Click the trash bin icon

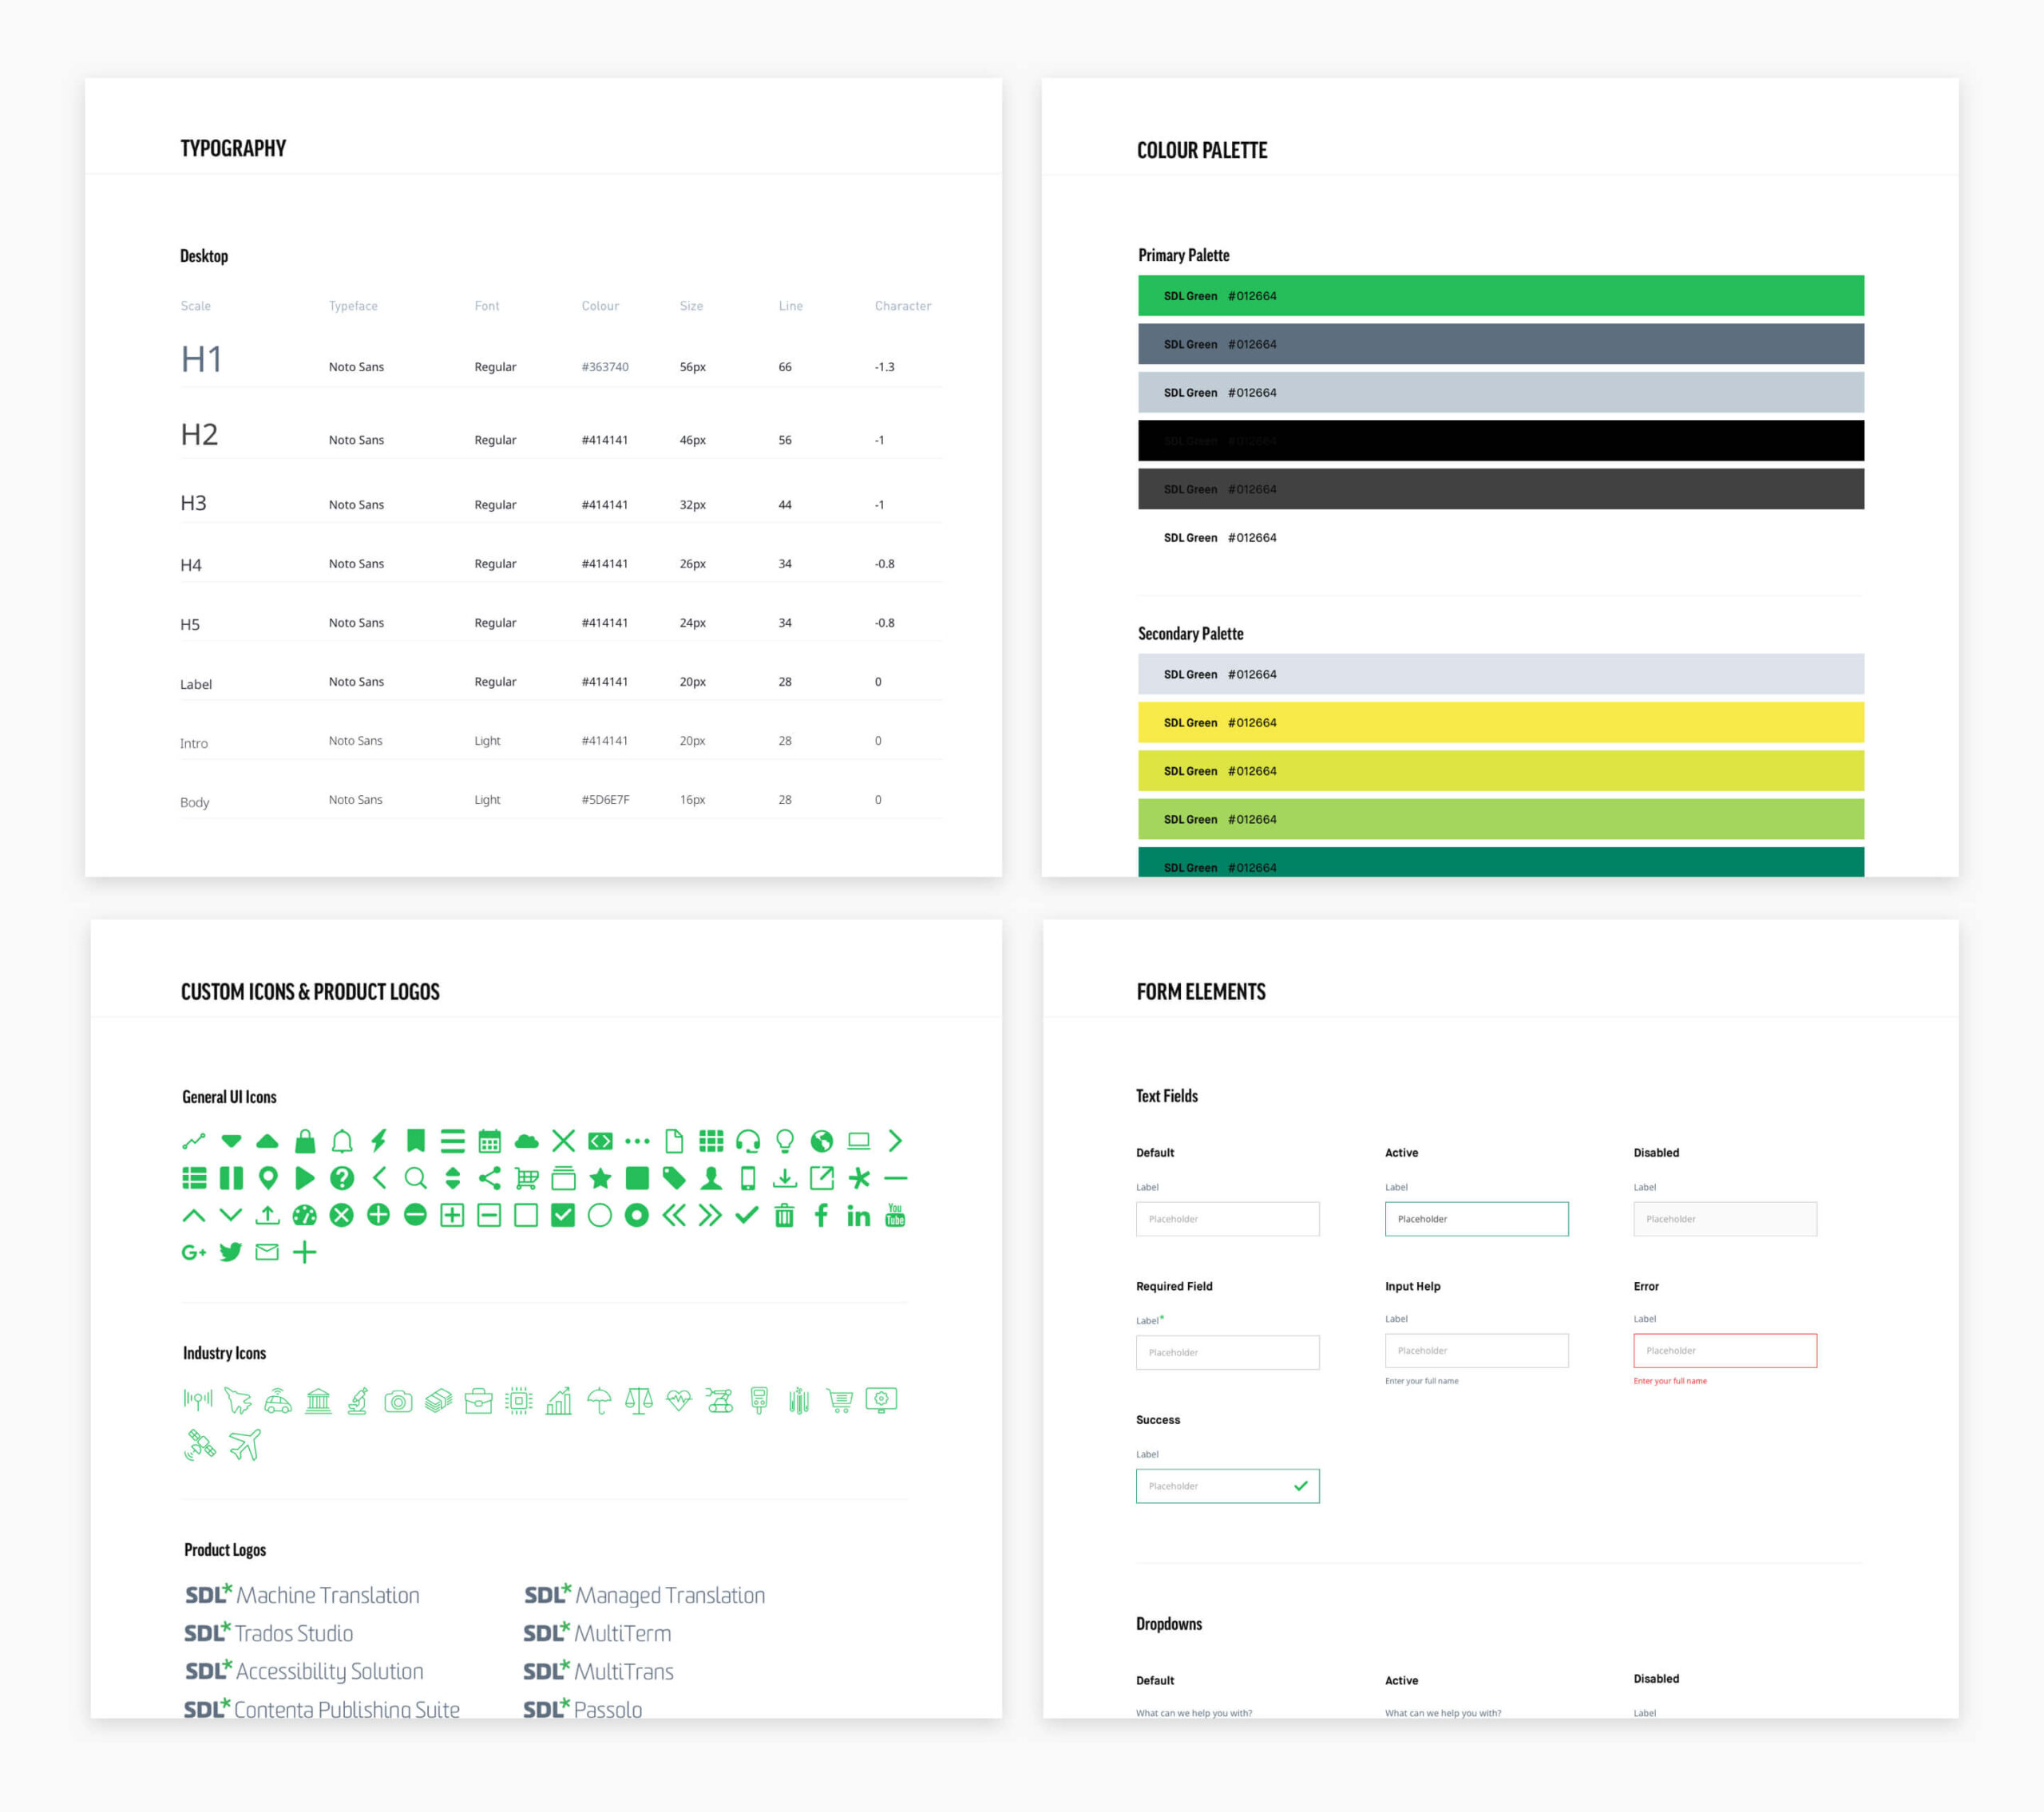coord(785,1215)
